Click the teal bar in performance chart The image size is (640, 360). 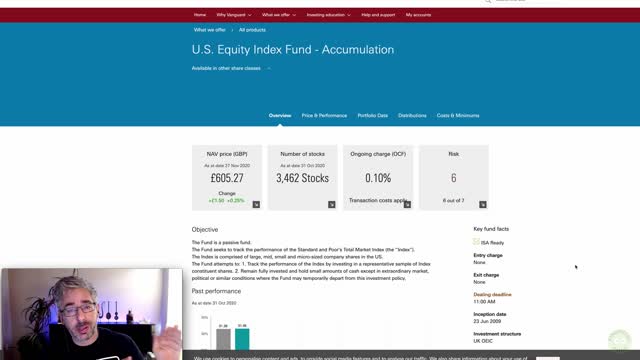pos(242,339)
